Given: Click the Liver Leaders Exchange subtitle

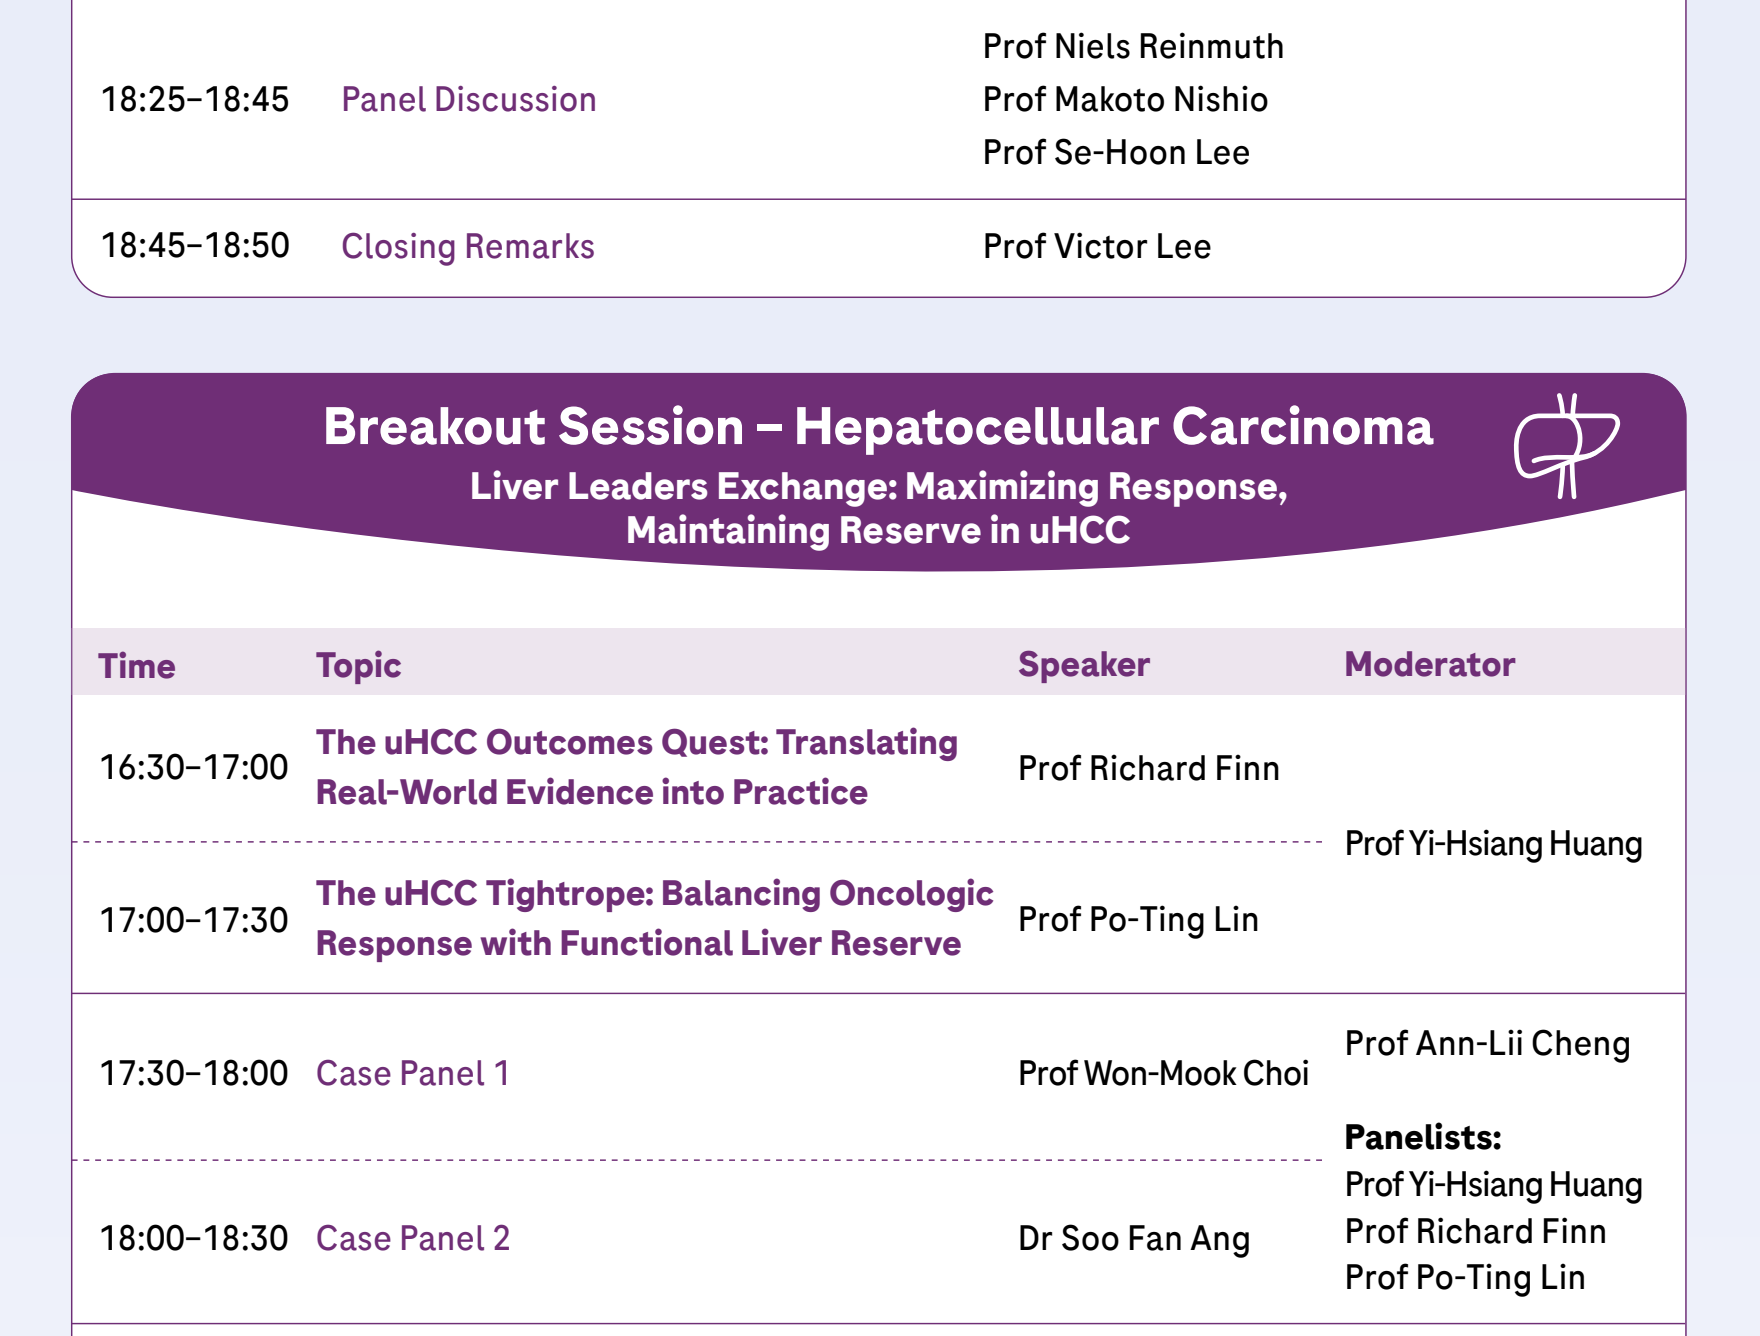Looking at the screenshot, I should (x=878, y=508).
